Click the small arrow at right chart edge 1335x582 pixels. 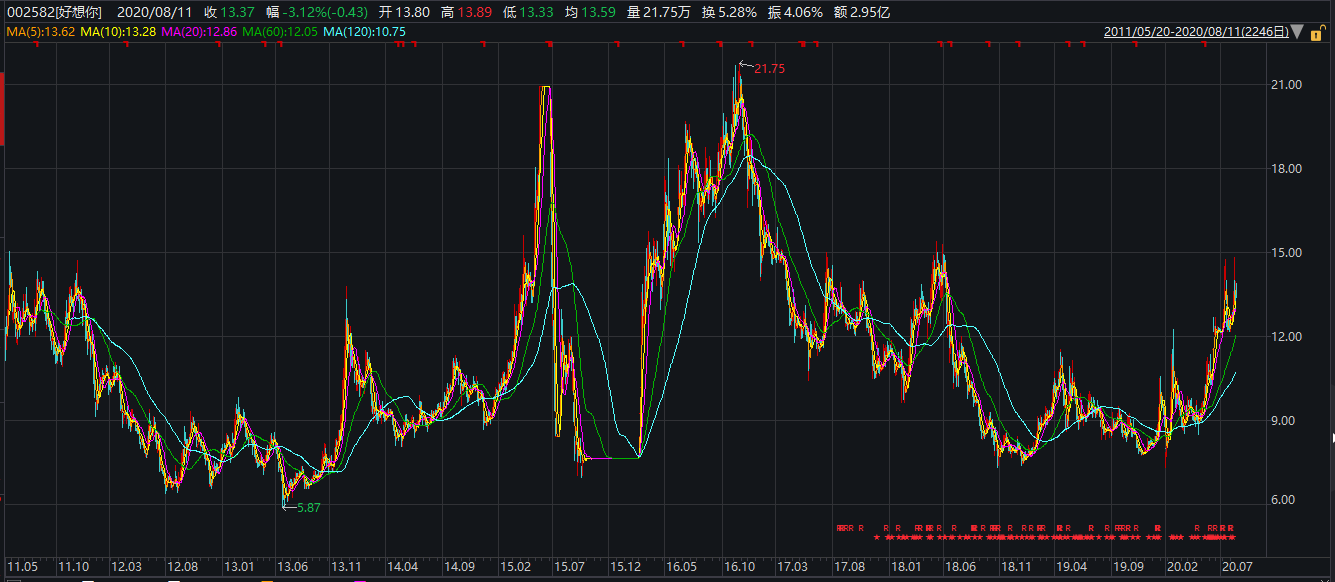pos(1331,438)
